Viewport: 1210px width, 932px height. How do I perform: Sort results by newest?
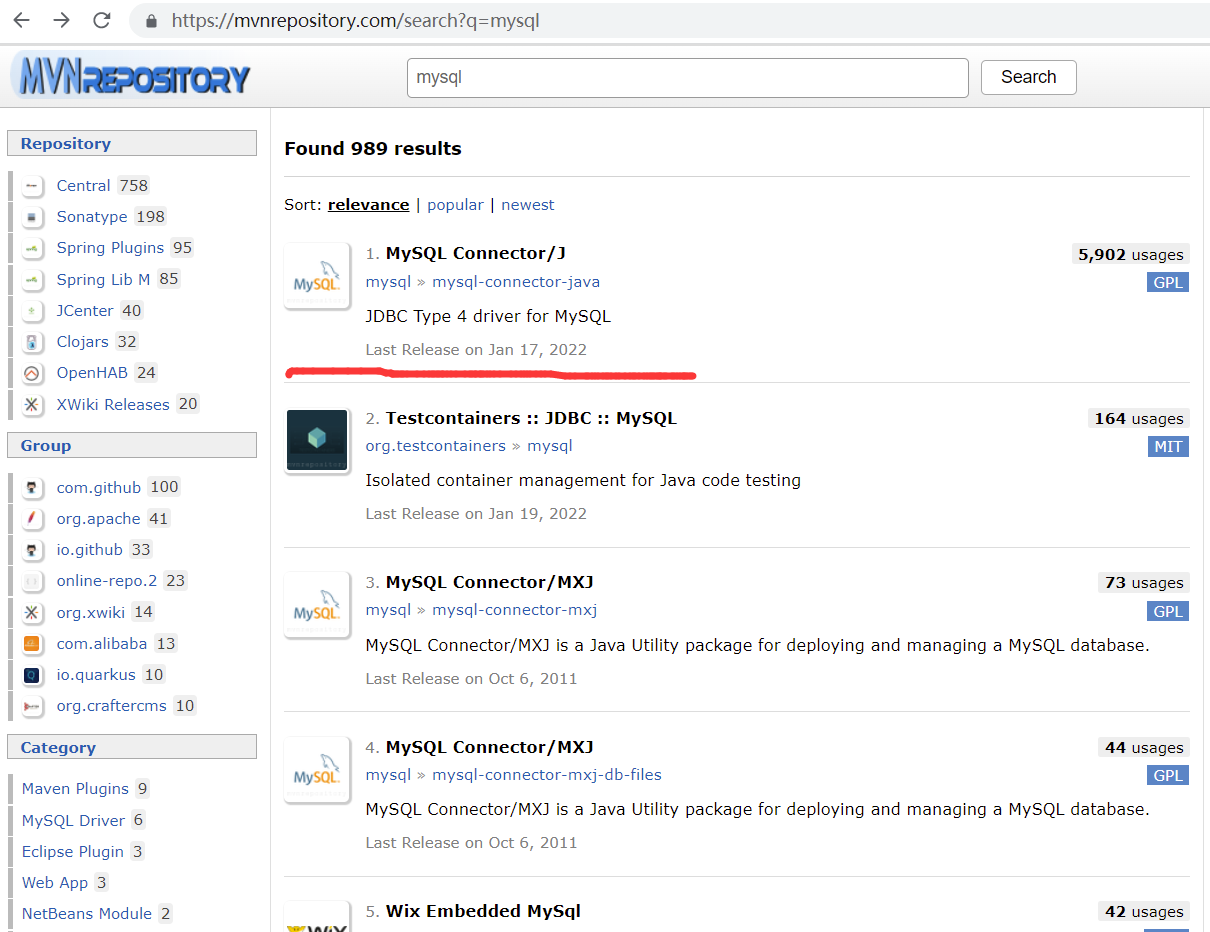(527, 205)
